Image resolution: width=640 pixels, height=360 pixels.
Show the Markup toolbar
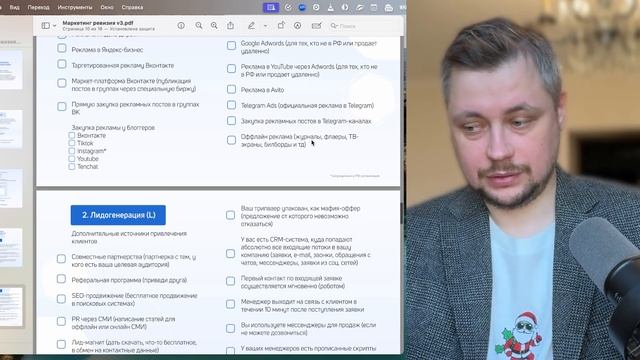[x=298, y=26]
